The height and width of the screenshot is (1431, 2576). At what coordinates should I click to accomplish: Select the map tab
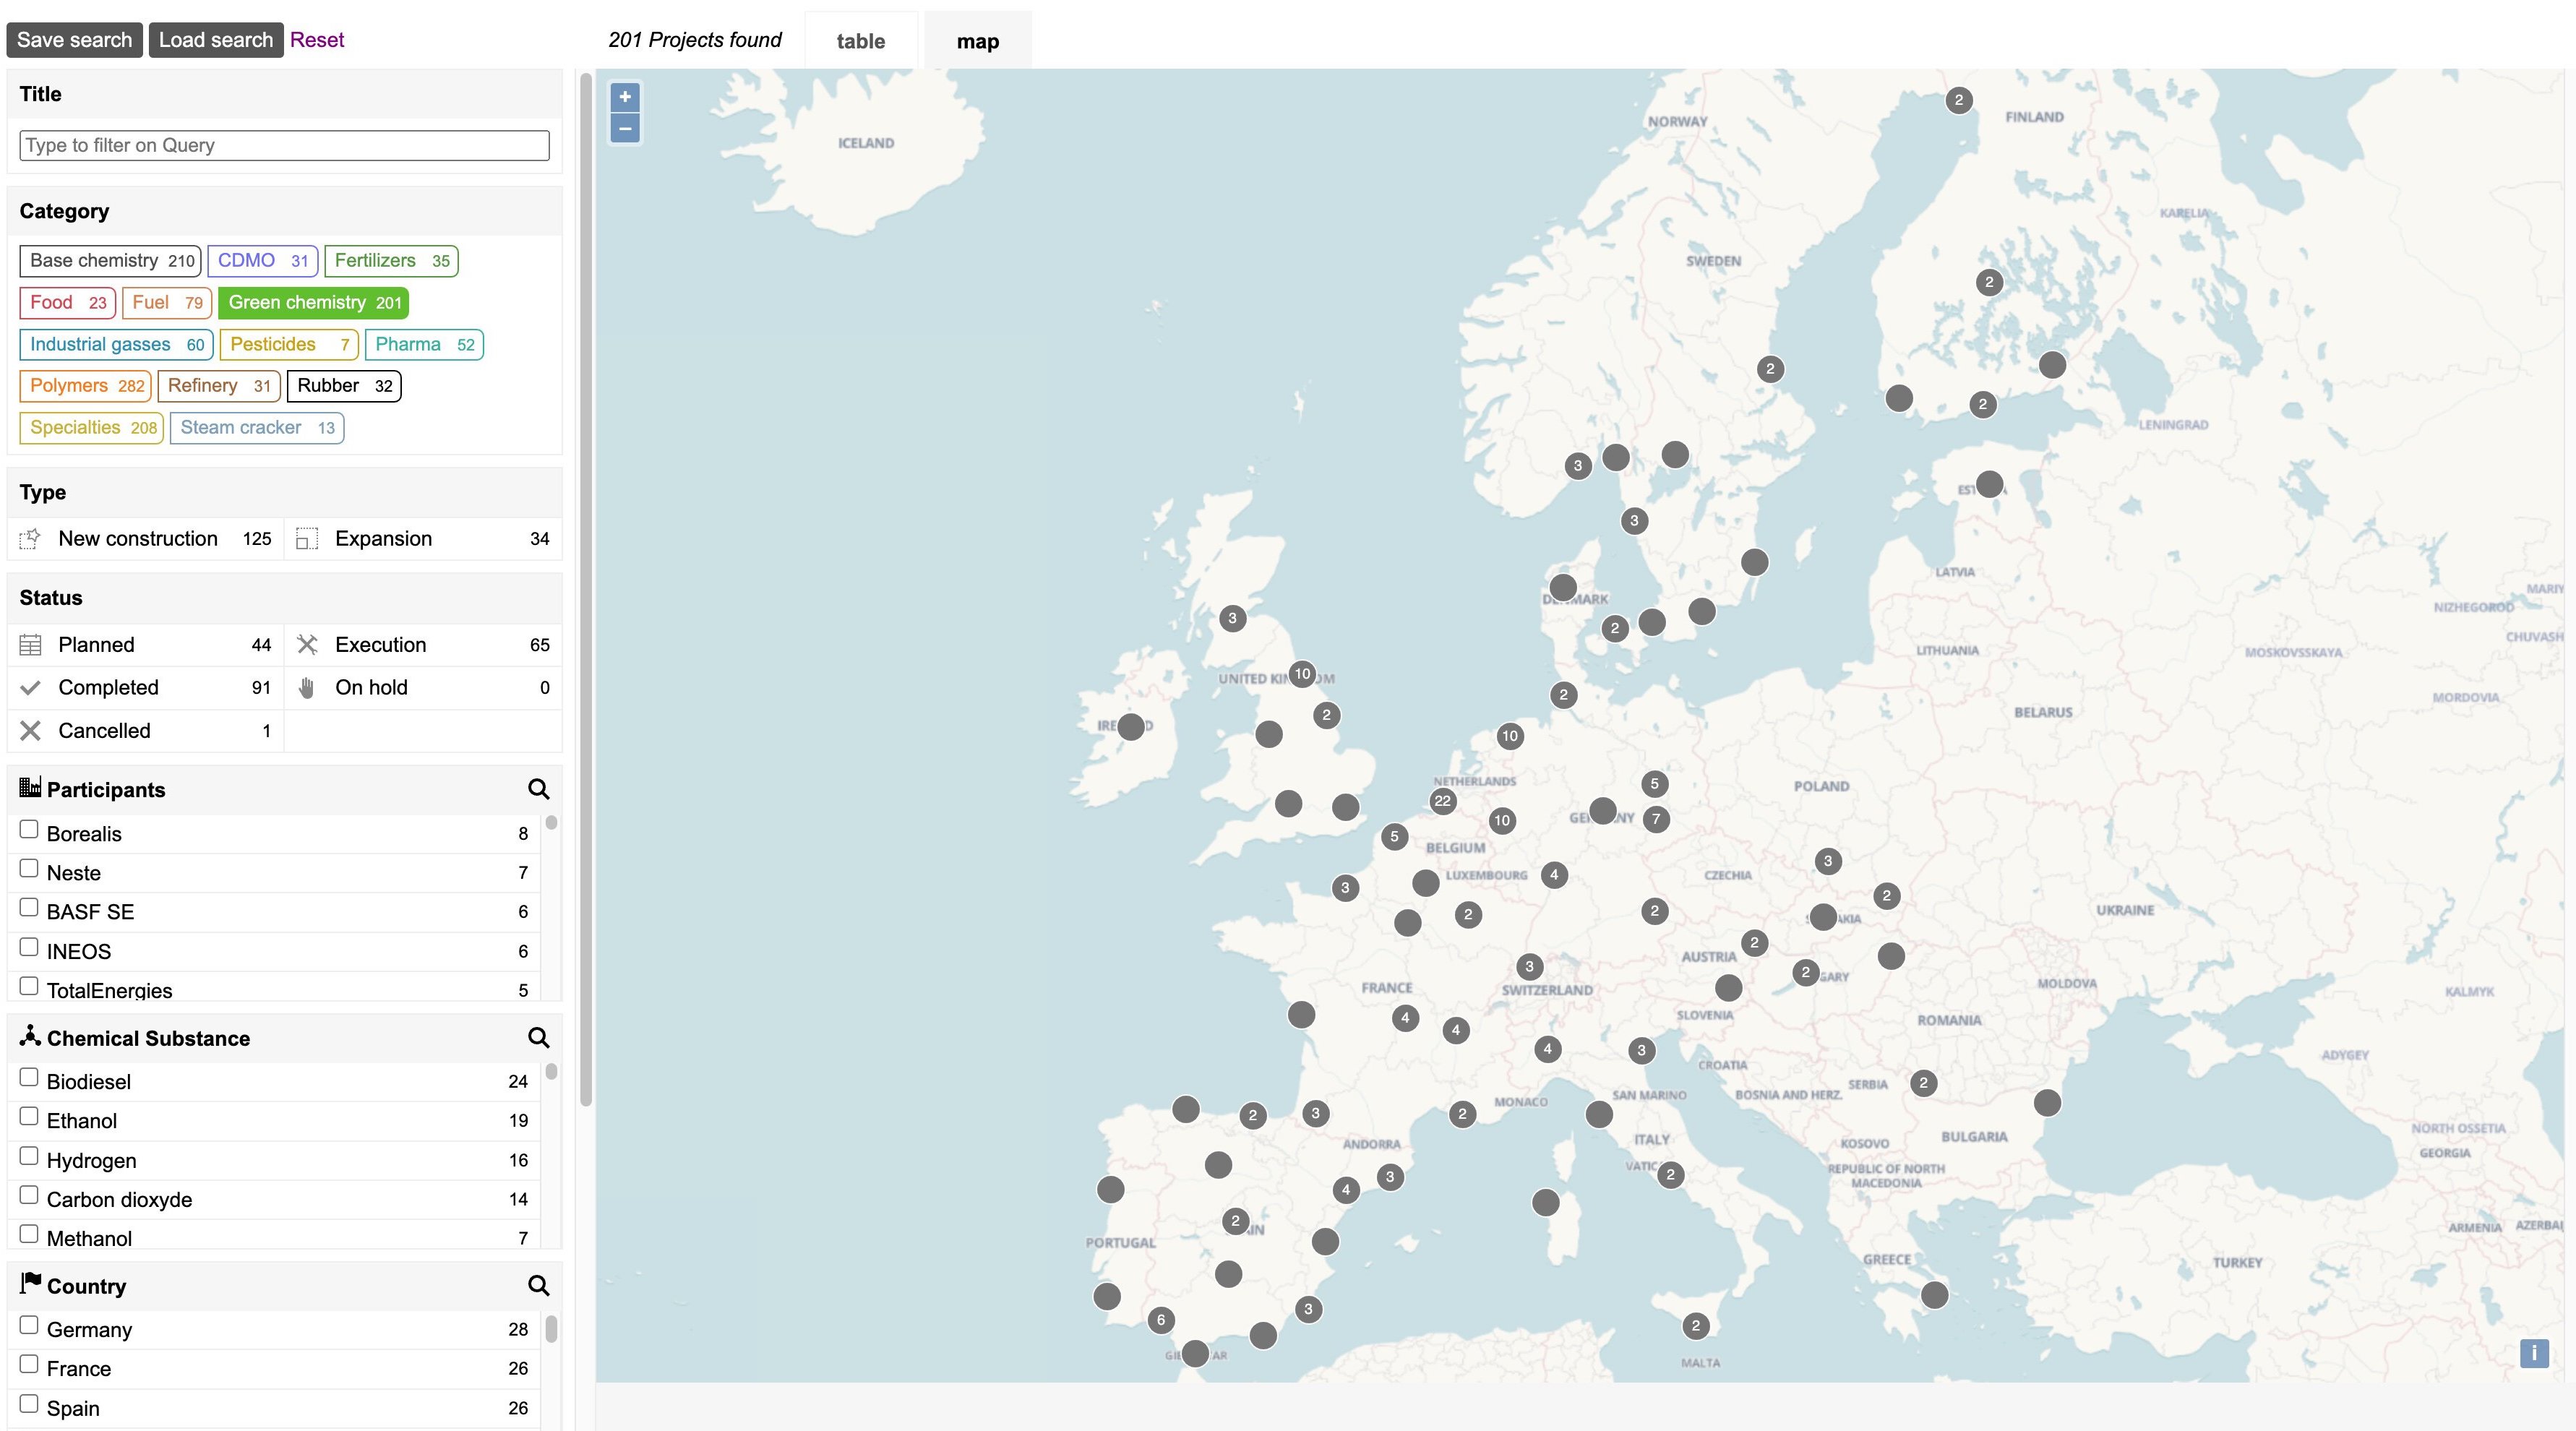coord(977,41)
